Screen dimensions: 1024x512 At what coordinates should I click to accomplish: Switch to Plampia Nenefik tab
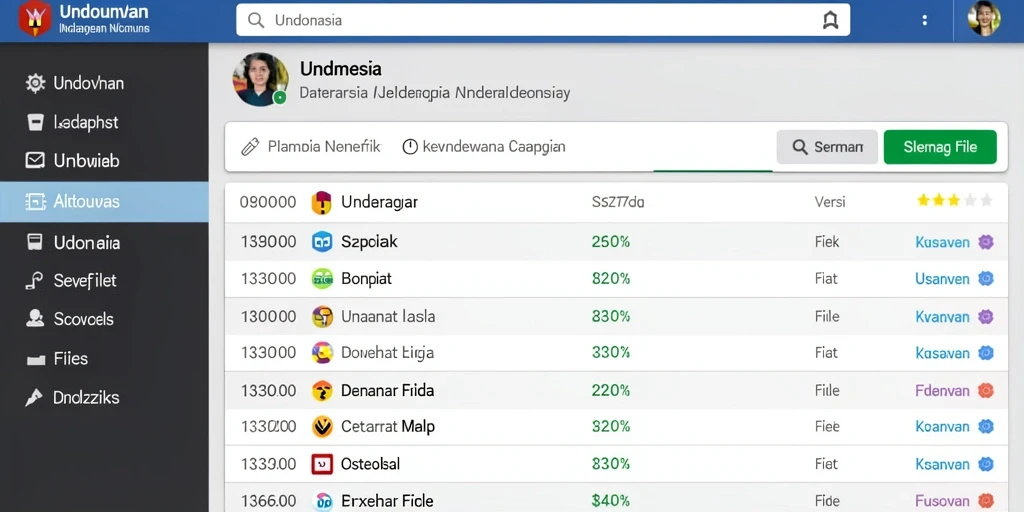(x=311, y=146)
